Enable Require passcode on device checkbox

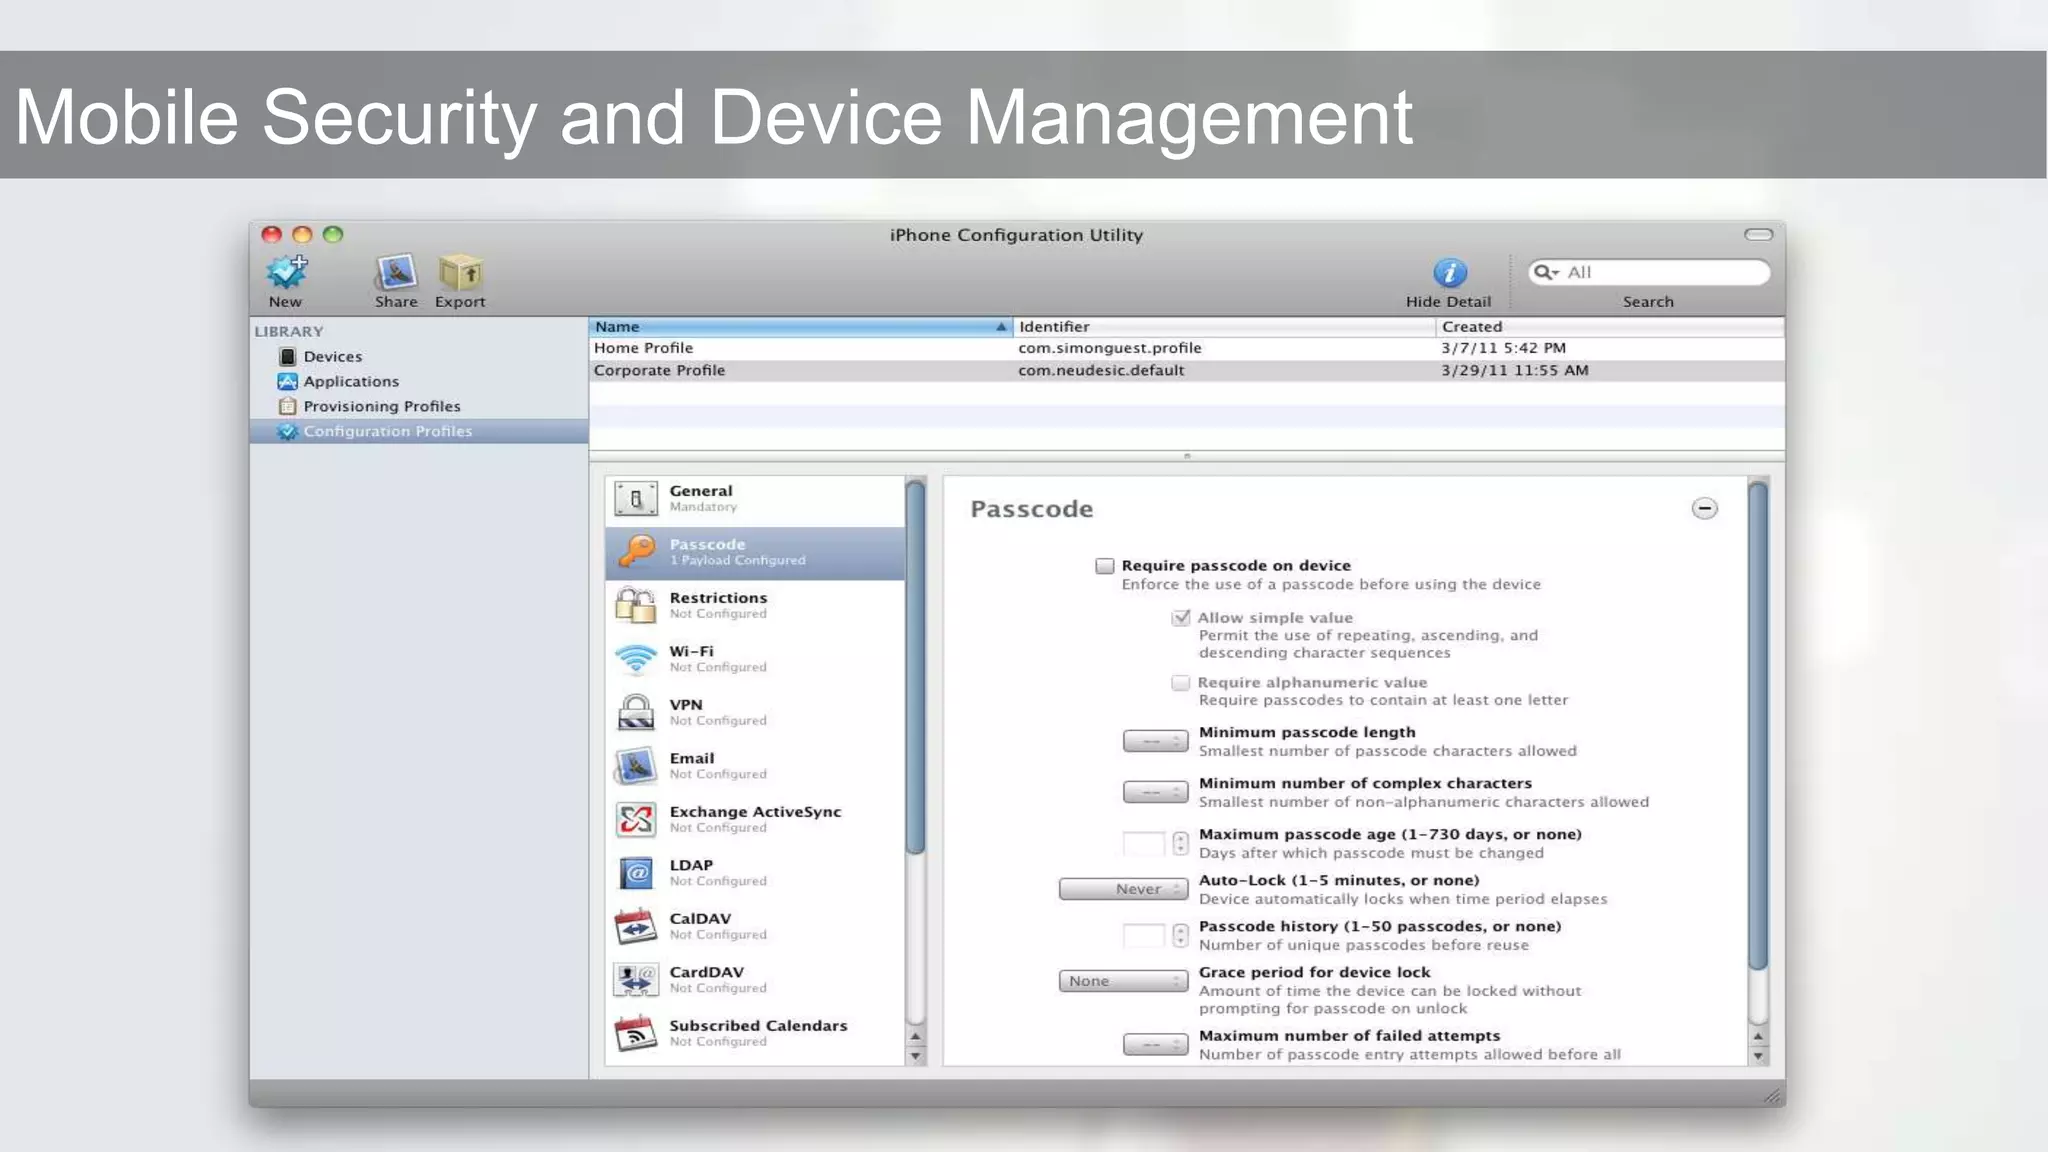[1105, 566]
